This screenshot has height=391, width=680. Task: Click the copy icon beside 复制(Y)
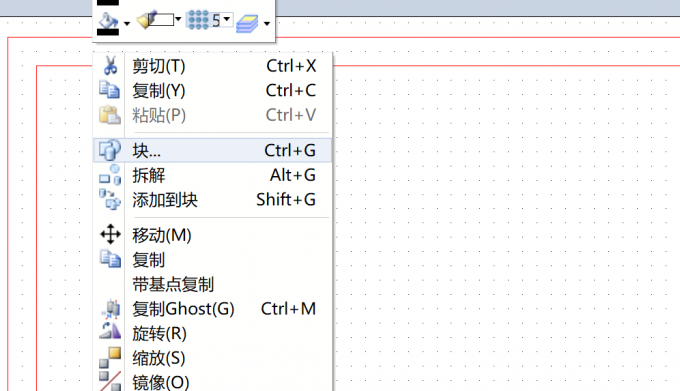(109, 90)
